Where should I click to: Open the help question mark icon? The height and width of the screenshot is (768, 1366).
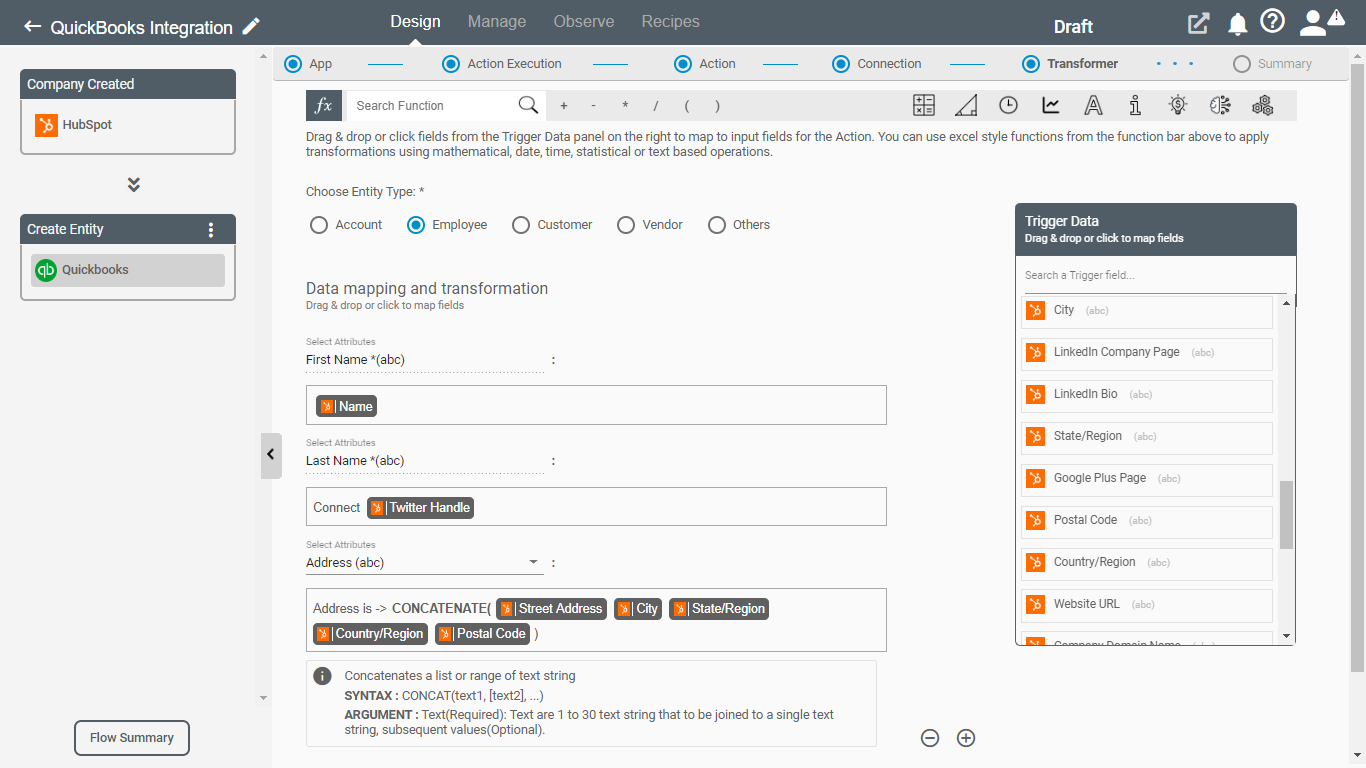click(x=1272, y=22)
